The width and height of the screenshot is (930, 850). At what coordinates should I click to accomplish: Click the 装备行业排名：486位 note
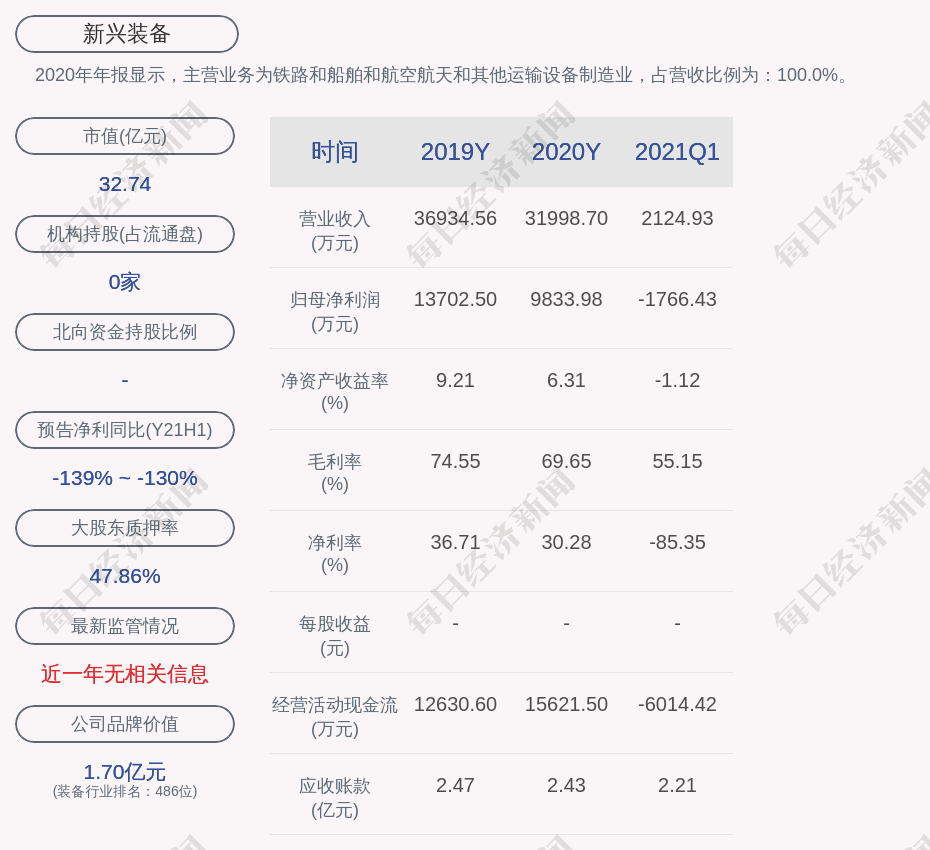pos(125,791)
